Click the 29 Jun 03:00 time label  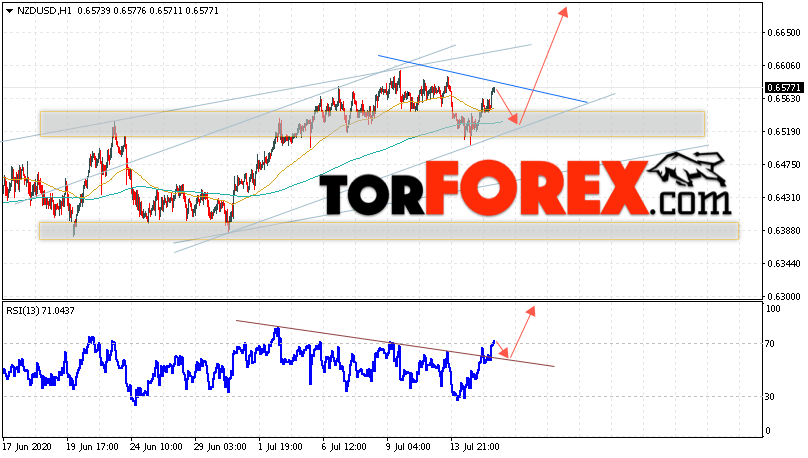pos(220,447)
